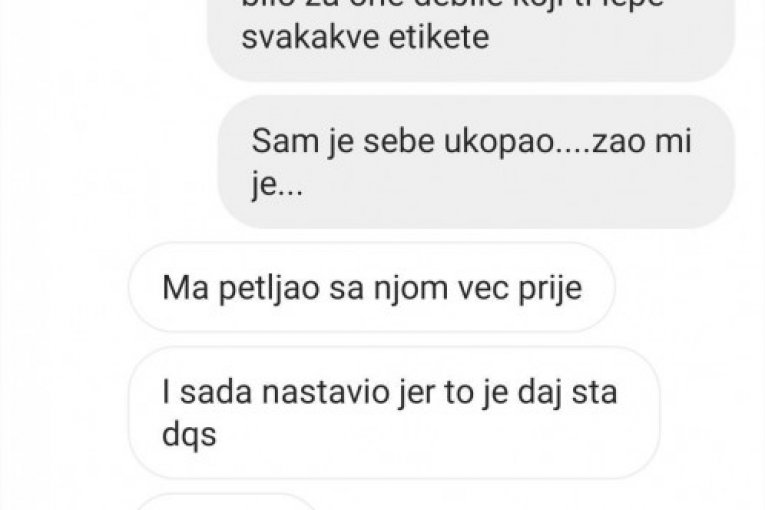Click the word 'dqs' in the last full message
Screen dimensions: 765x510
[x=189, y=434]
